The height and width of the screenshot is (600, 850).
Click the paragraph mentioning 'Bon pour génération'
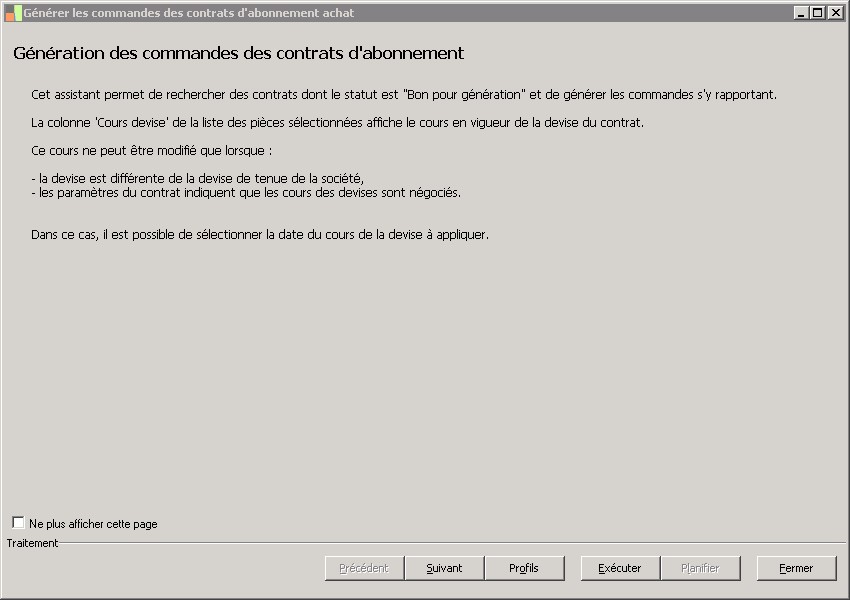click(404, 95)
